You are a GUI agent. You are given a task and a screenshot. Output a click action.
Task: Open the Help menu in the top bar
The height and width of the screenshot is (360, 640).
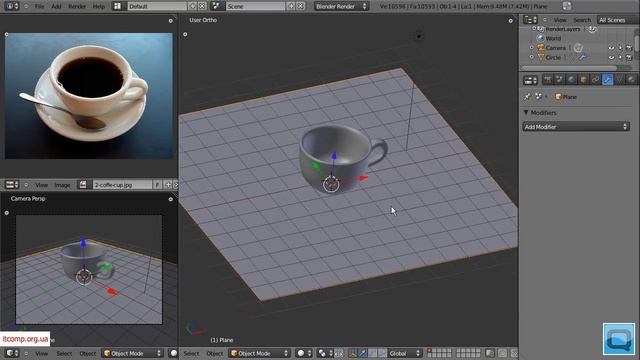(x=99, y=6)
